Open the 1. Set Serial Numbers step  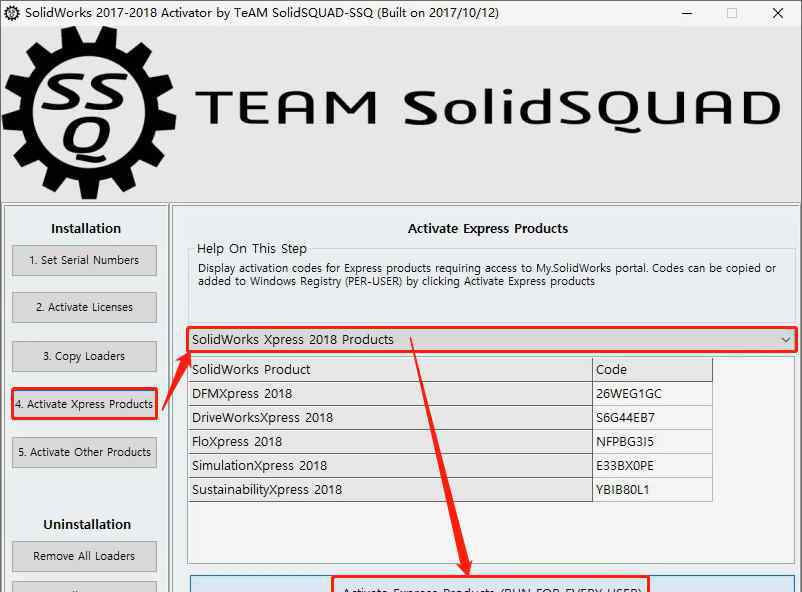tap(84, 260)
